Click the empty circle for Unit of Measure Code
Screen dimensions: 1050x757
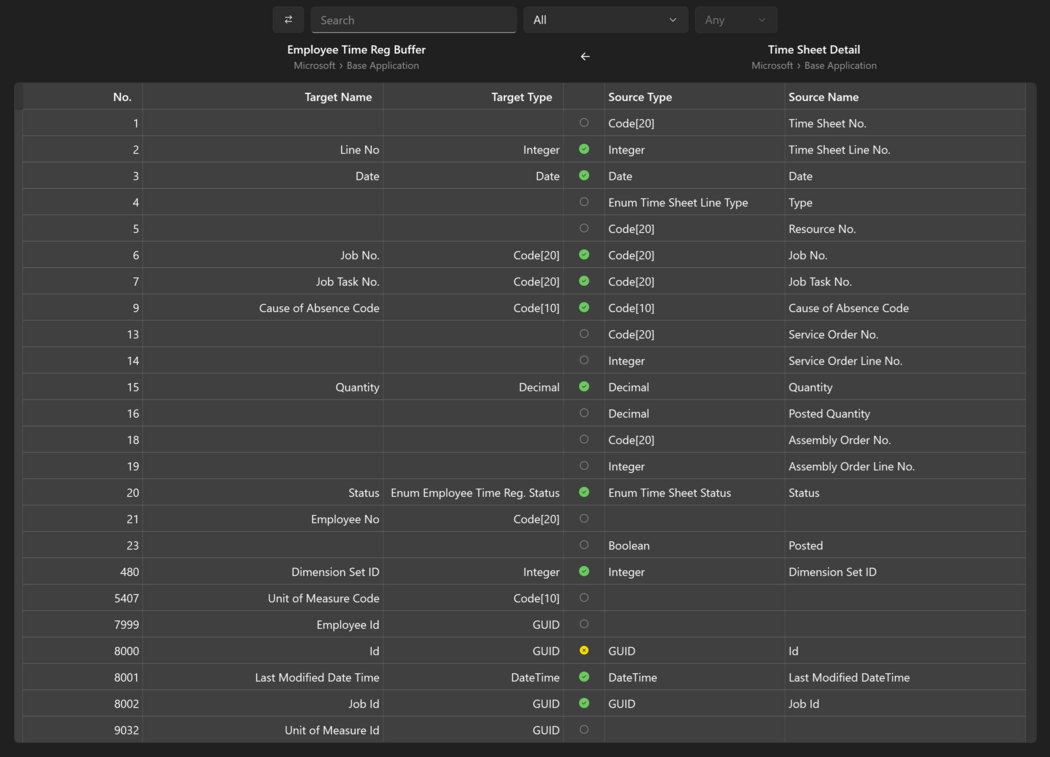point(584,598)
